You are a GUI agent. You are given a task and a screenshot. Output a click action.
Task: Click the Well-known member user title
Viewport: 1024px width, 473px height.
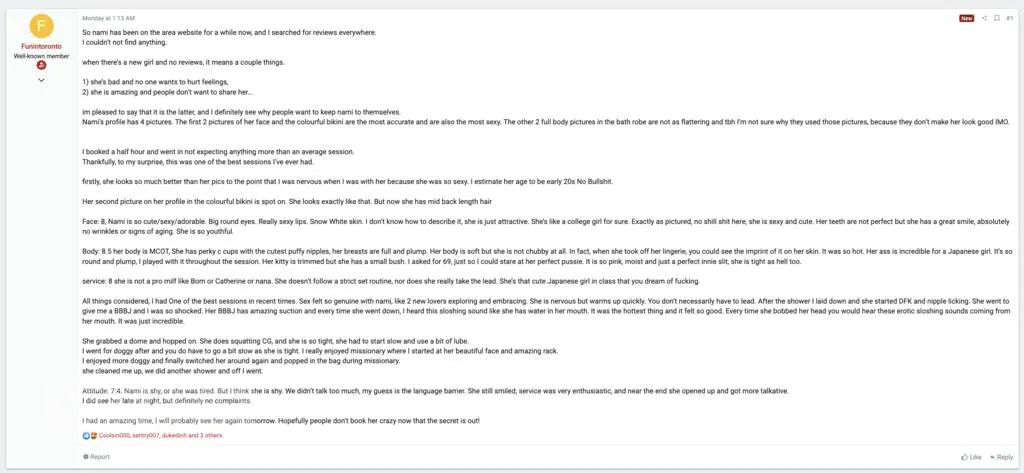(x=41, y=56)
